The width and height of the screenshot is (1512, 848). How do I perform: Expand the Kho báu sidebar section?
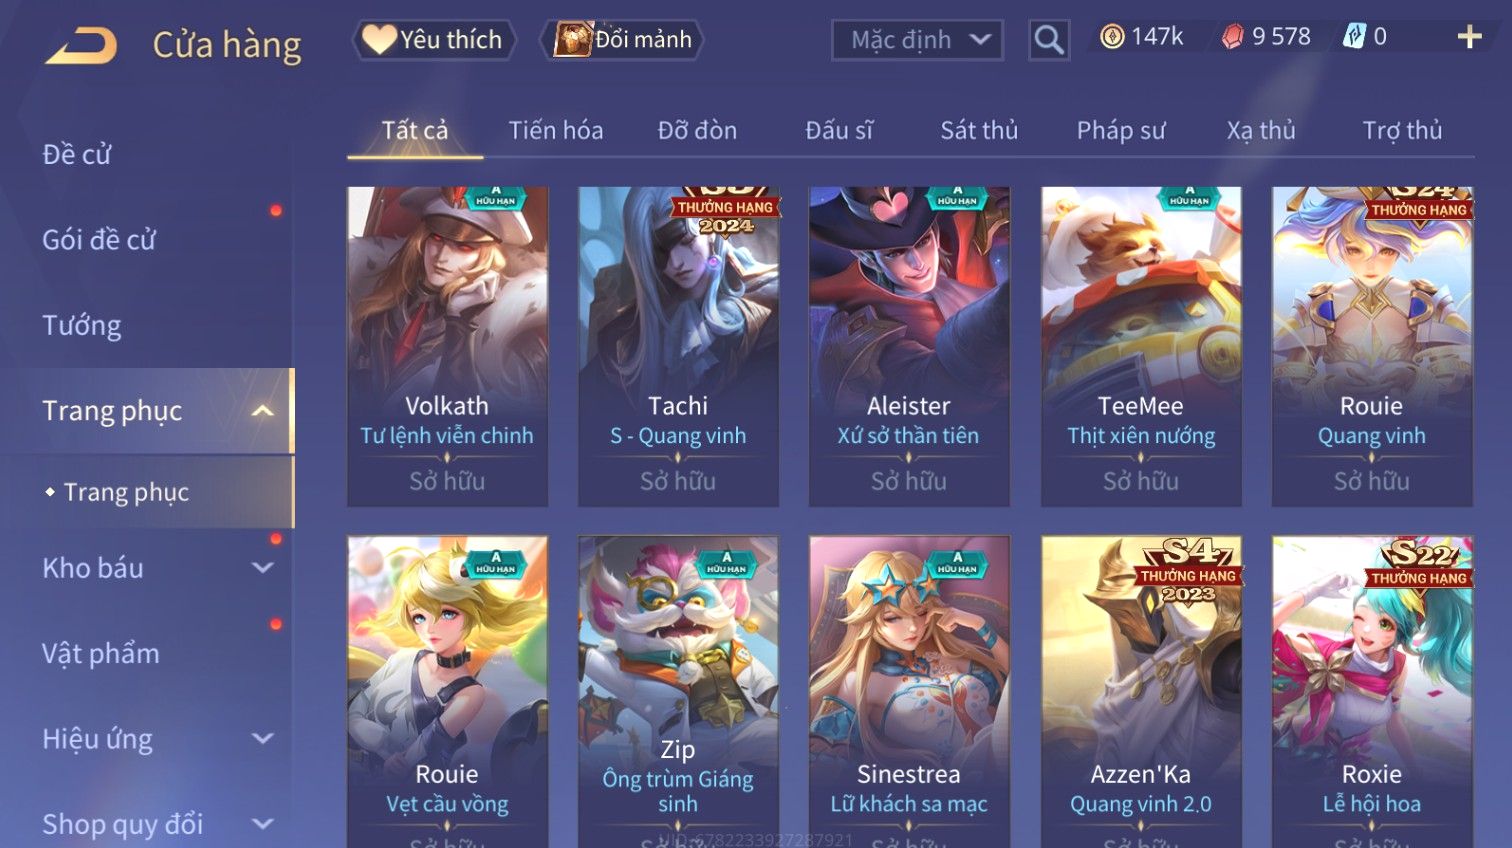263,568
